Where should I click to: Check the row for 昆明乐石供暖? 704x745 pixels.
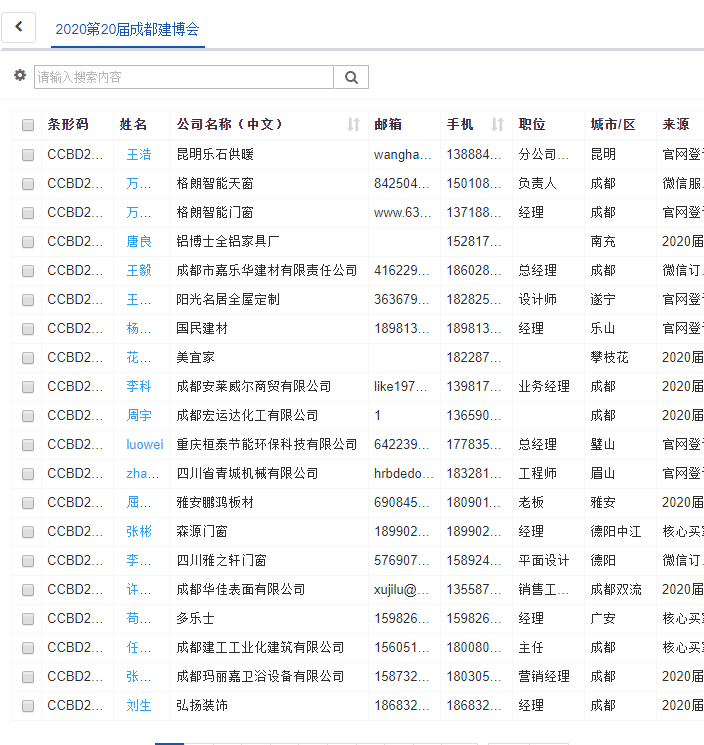(x=28, y=155)
